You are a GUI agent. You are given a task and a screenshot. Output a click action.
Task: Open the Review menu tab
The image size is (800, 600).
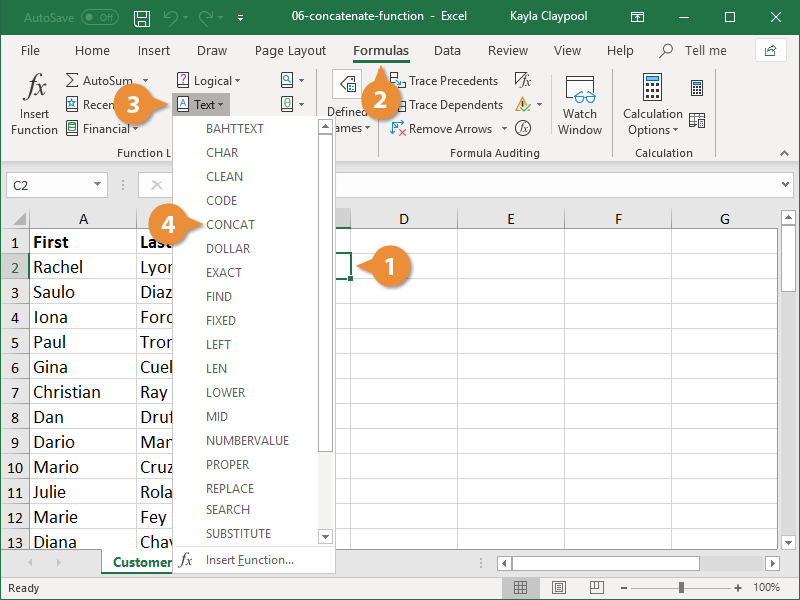[x=507, y=50]
